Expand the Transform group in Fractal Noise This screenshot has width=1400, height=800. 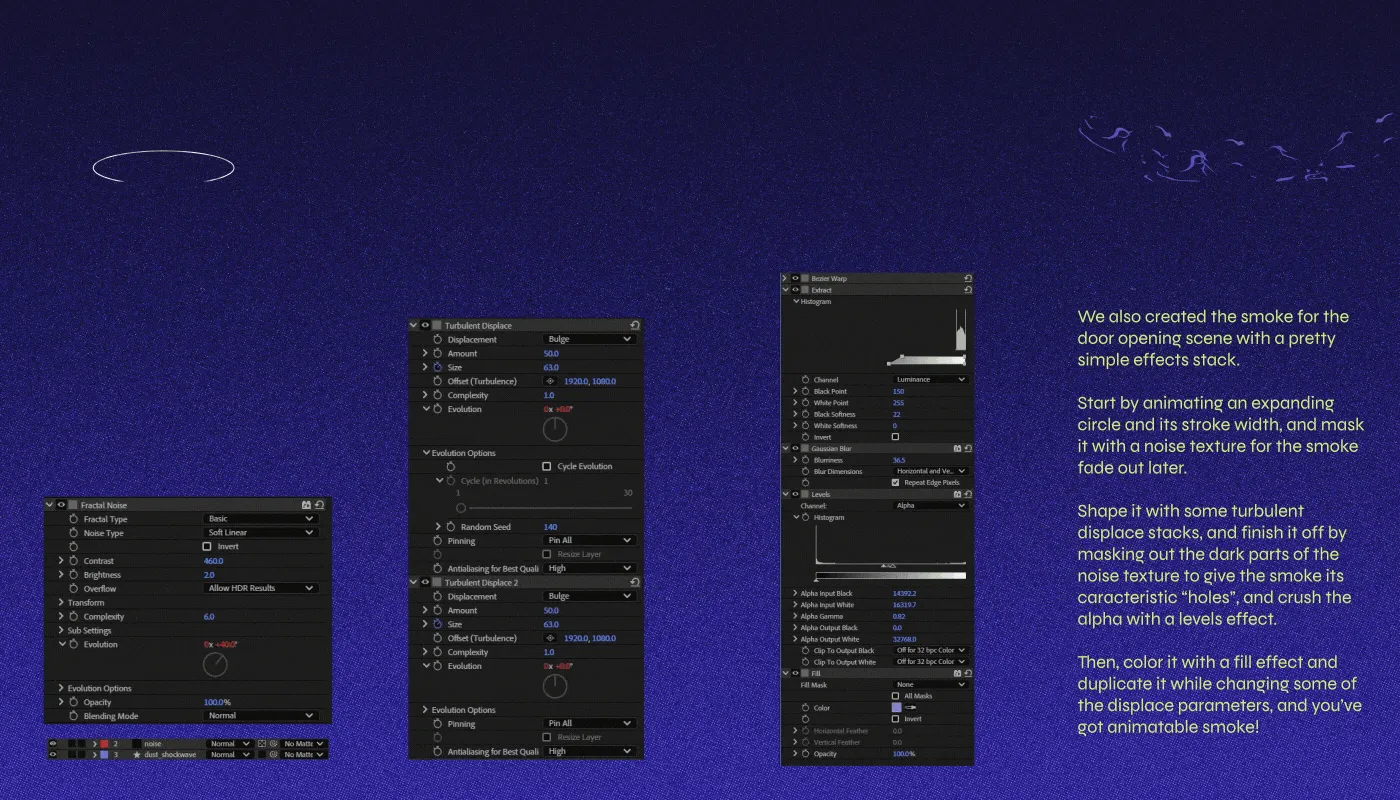[x=61, y=603]
